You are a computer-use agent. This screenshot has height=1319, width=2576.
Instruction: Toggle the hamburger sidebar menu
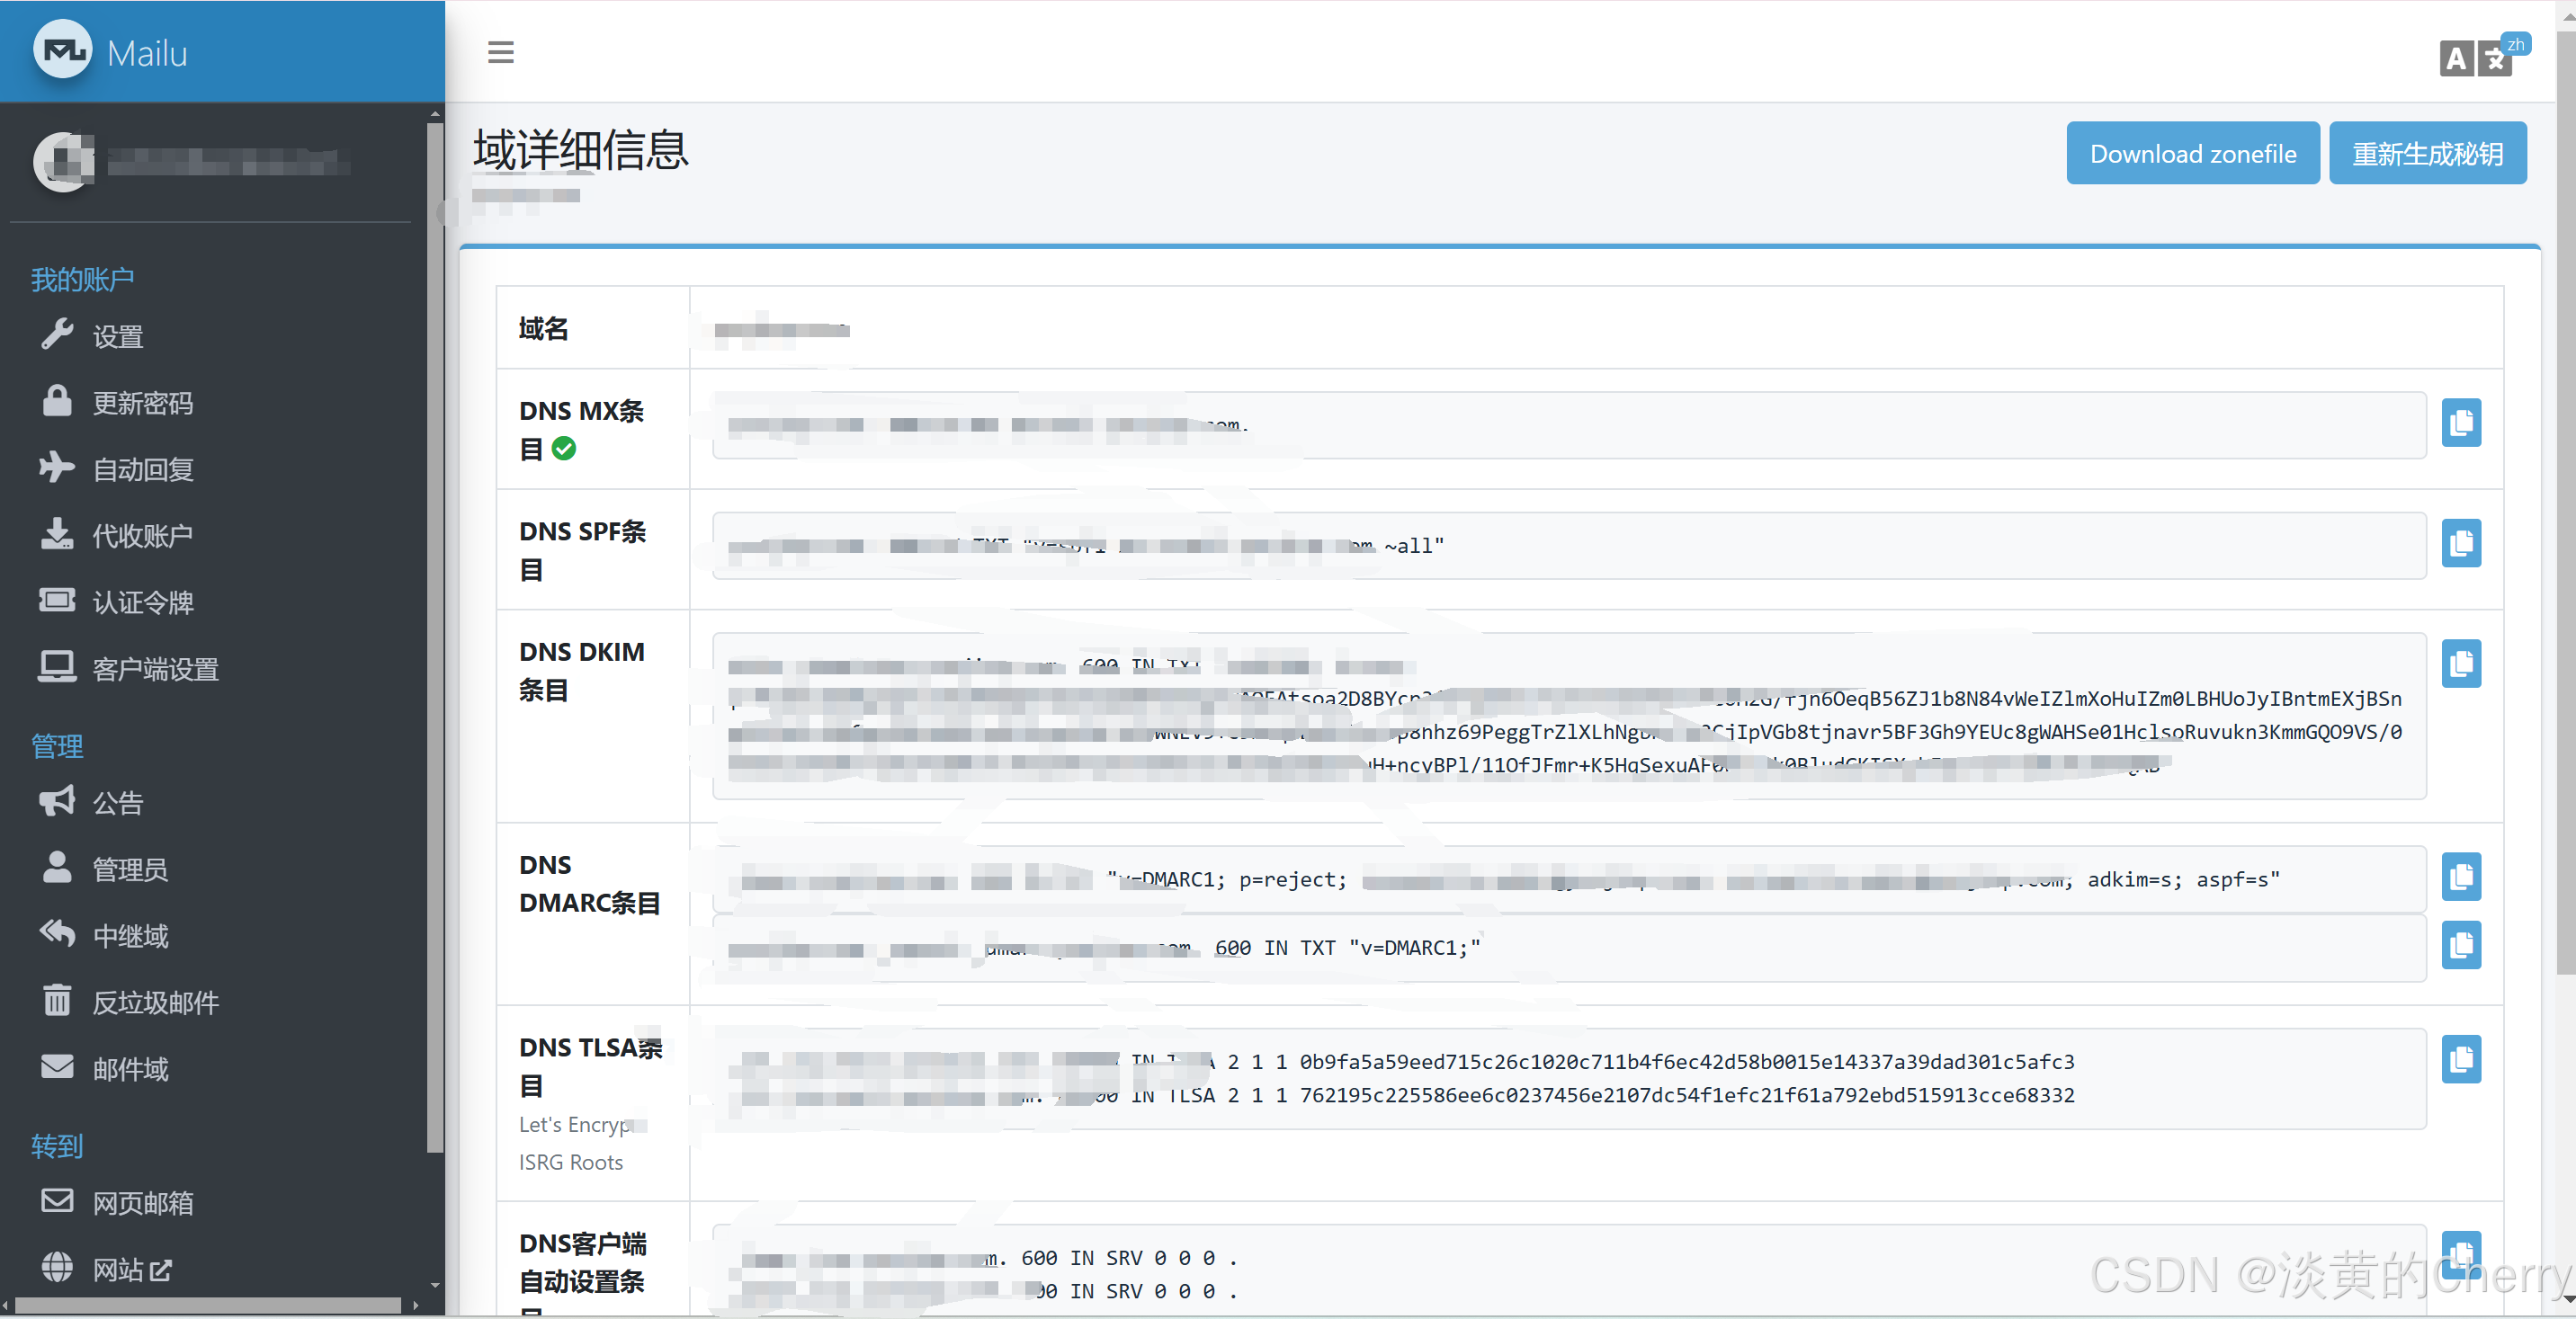[x=500, y=52]
